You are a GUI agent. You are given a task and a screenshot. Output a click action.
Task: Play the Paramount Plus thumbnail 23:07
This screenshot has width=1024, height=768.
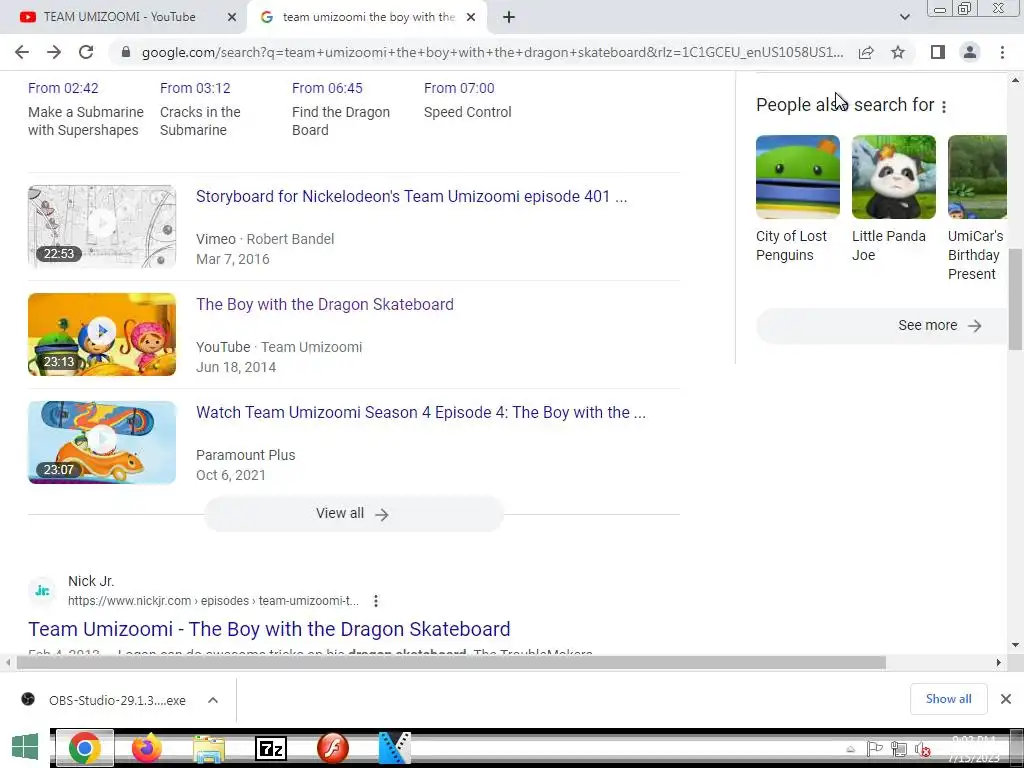(x=102, y=442)
